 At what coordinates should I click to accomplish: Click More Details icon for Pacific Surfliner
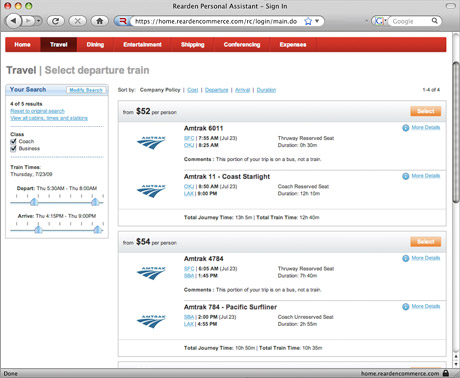(406, 307)
